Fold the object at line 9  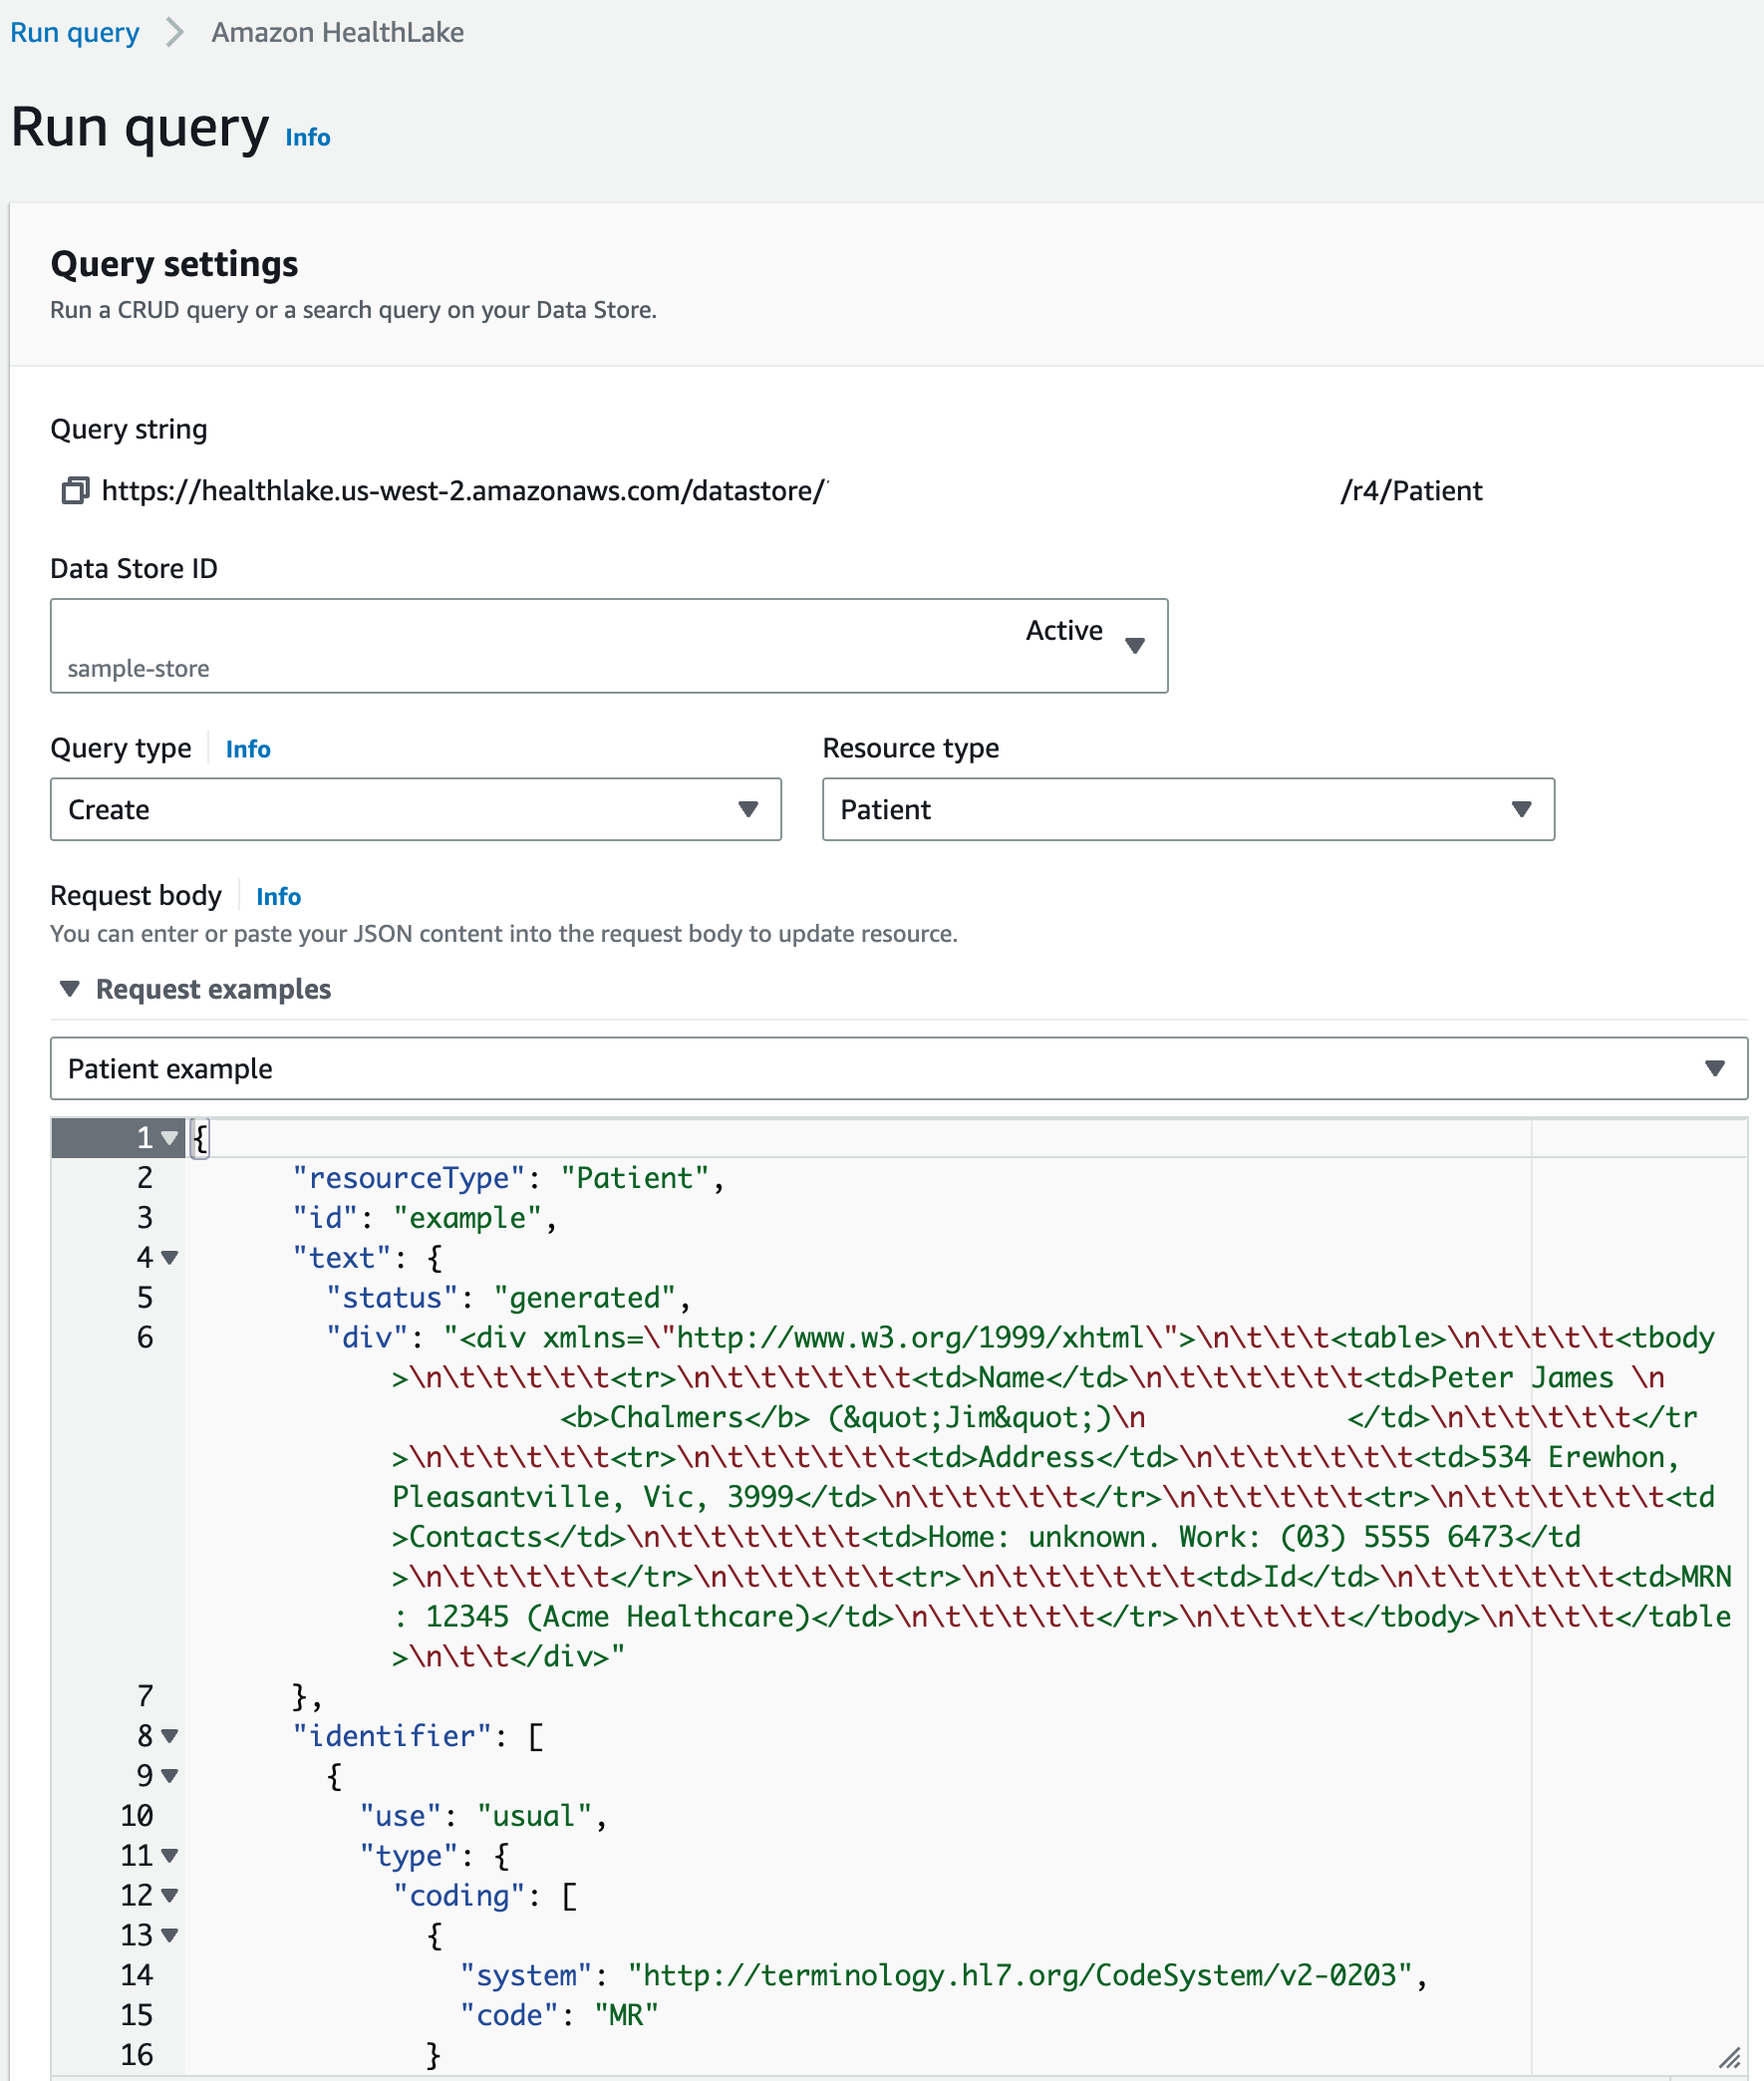click(170, 1777)
